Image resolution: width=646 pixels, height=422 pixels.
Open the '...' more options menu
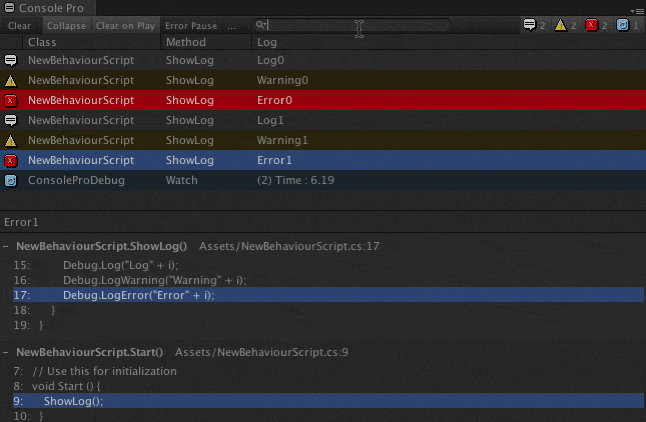tap(232, 26)
